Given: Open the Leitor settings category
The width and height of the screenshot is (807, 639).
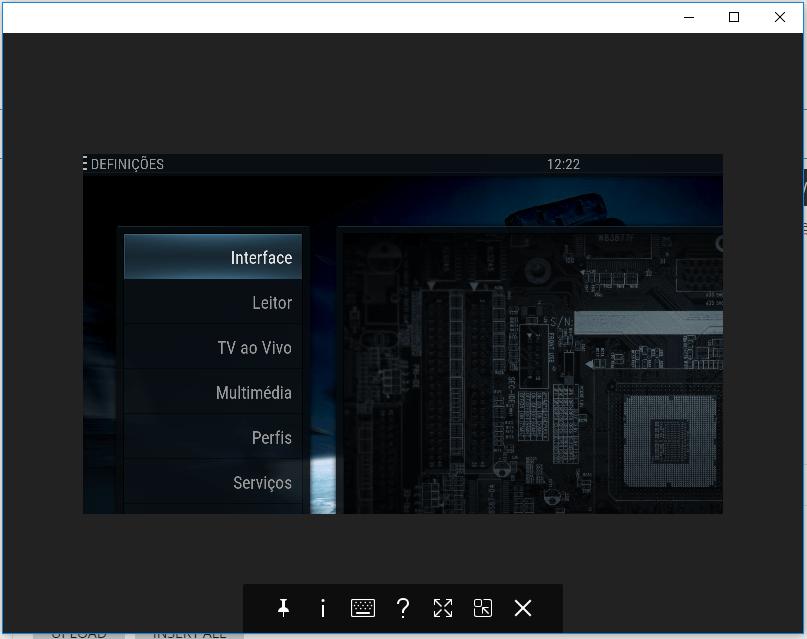Looking at the screenshot, I should pos(213,302).
